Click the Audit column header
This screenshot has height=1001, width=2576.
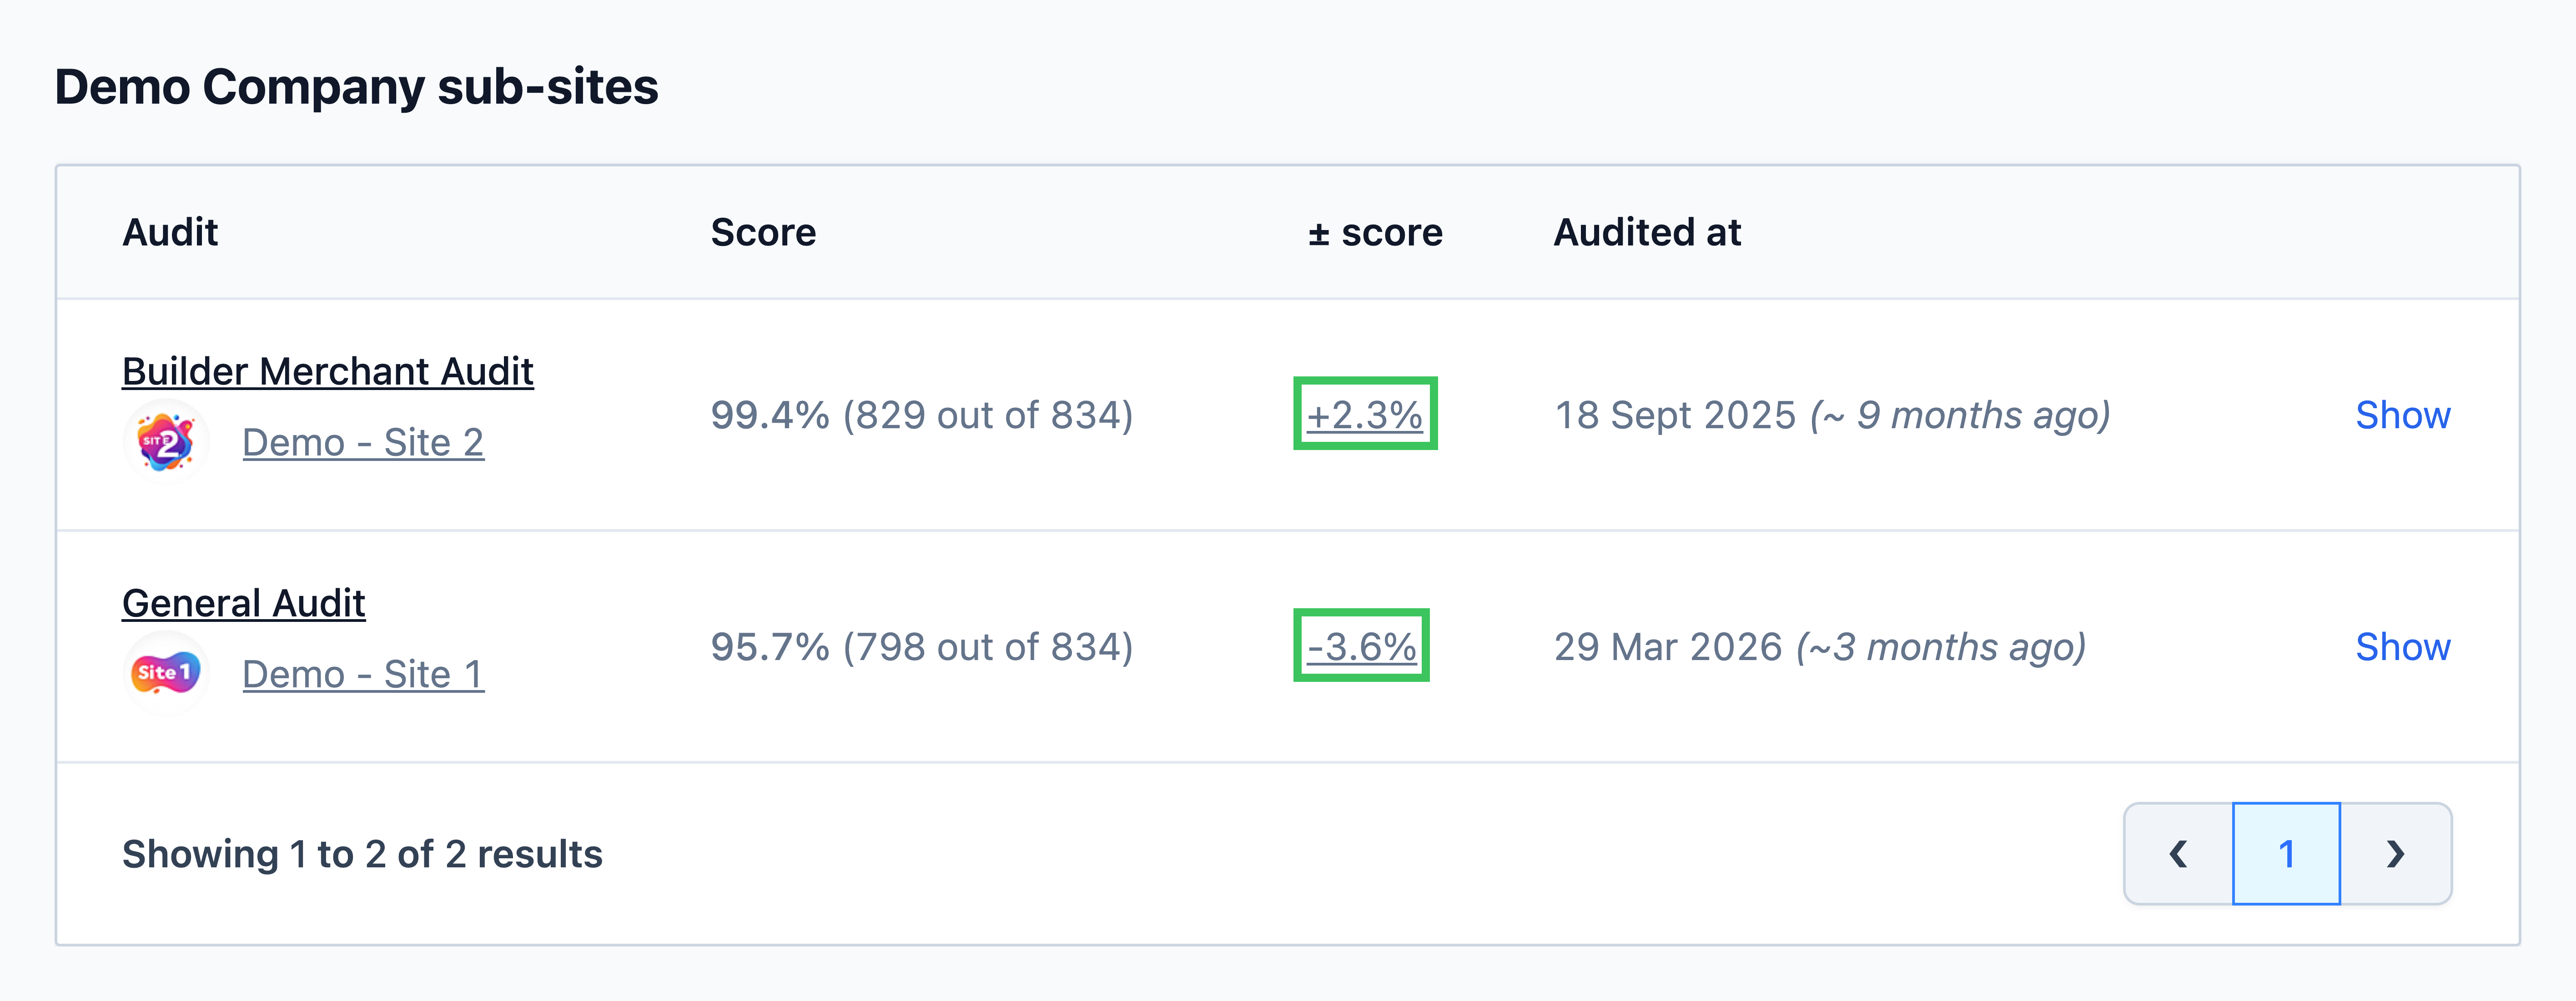(170, 232)
